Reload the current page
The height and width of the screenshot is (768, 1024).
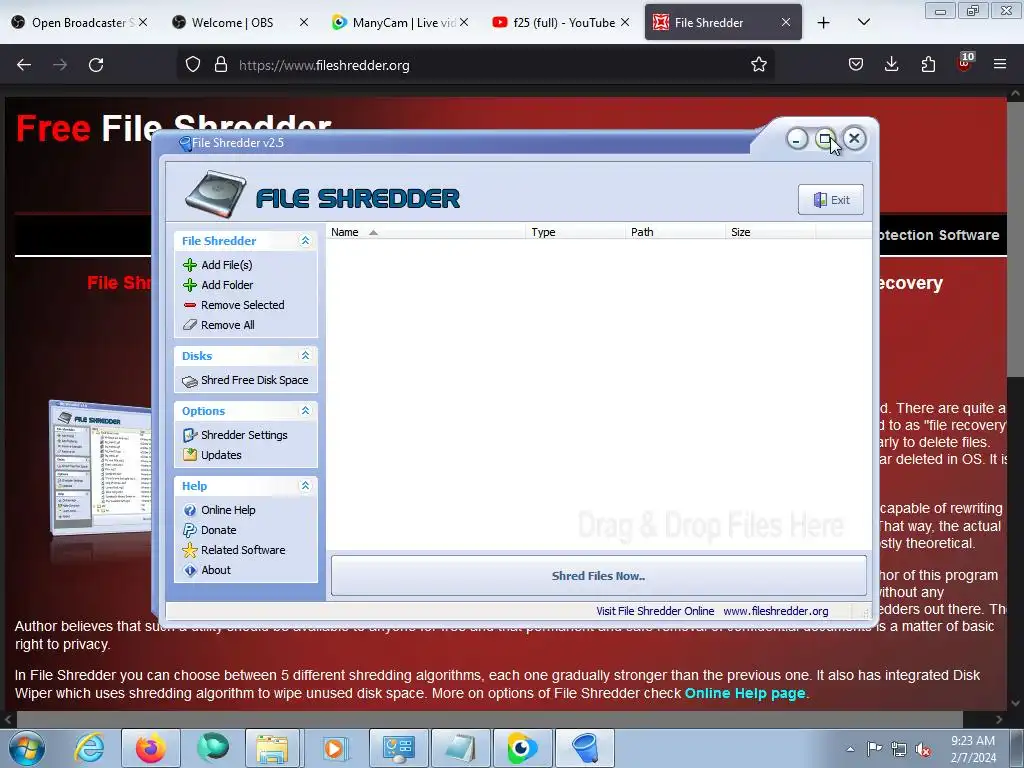pyautogui.click(x=96, y=65)
